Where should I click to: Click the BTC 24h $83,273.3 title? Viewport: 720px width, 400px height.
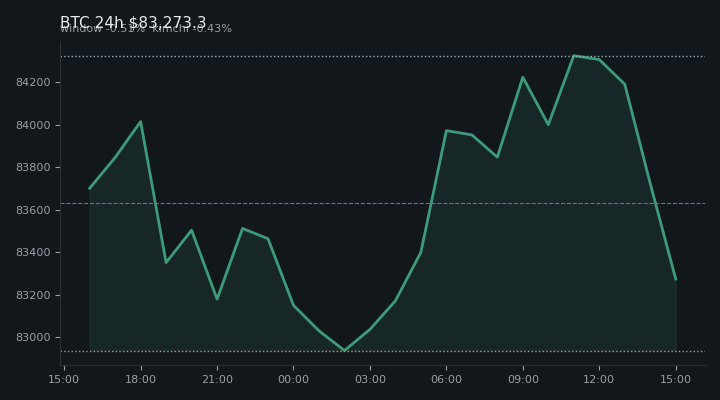(x=133, y=22)
